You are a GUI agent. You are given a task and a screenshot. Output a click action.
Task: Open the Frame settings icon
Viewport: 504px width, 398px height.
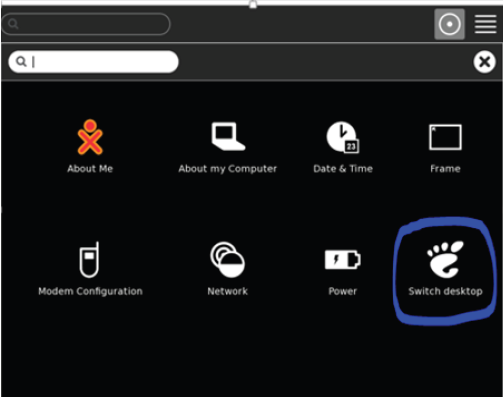pyautogui.click(x=445, y=137)
